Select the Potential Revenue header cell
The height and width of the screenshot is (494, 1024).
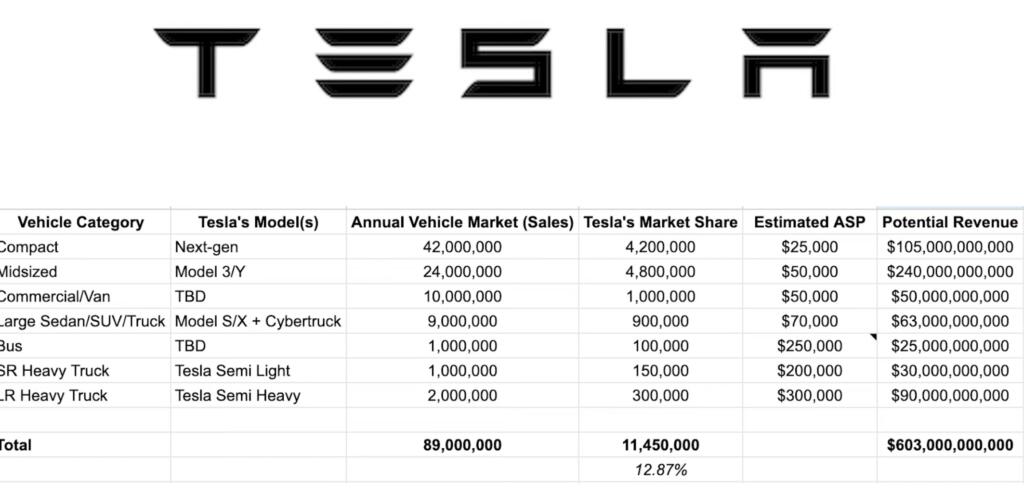point(950,222)
